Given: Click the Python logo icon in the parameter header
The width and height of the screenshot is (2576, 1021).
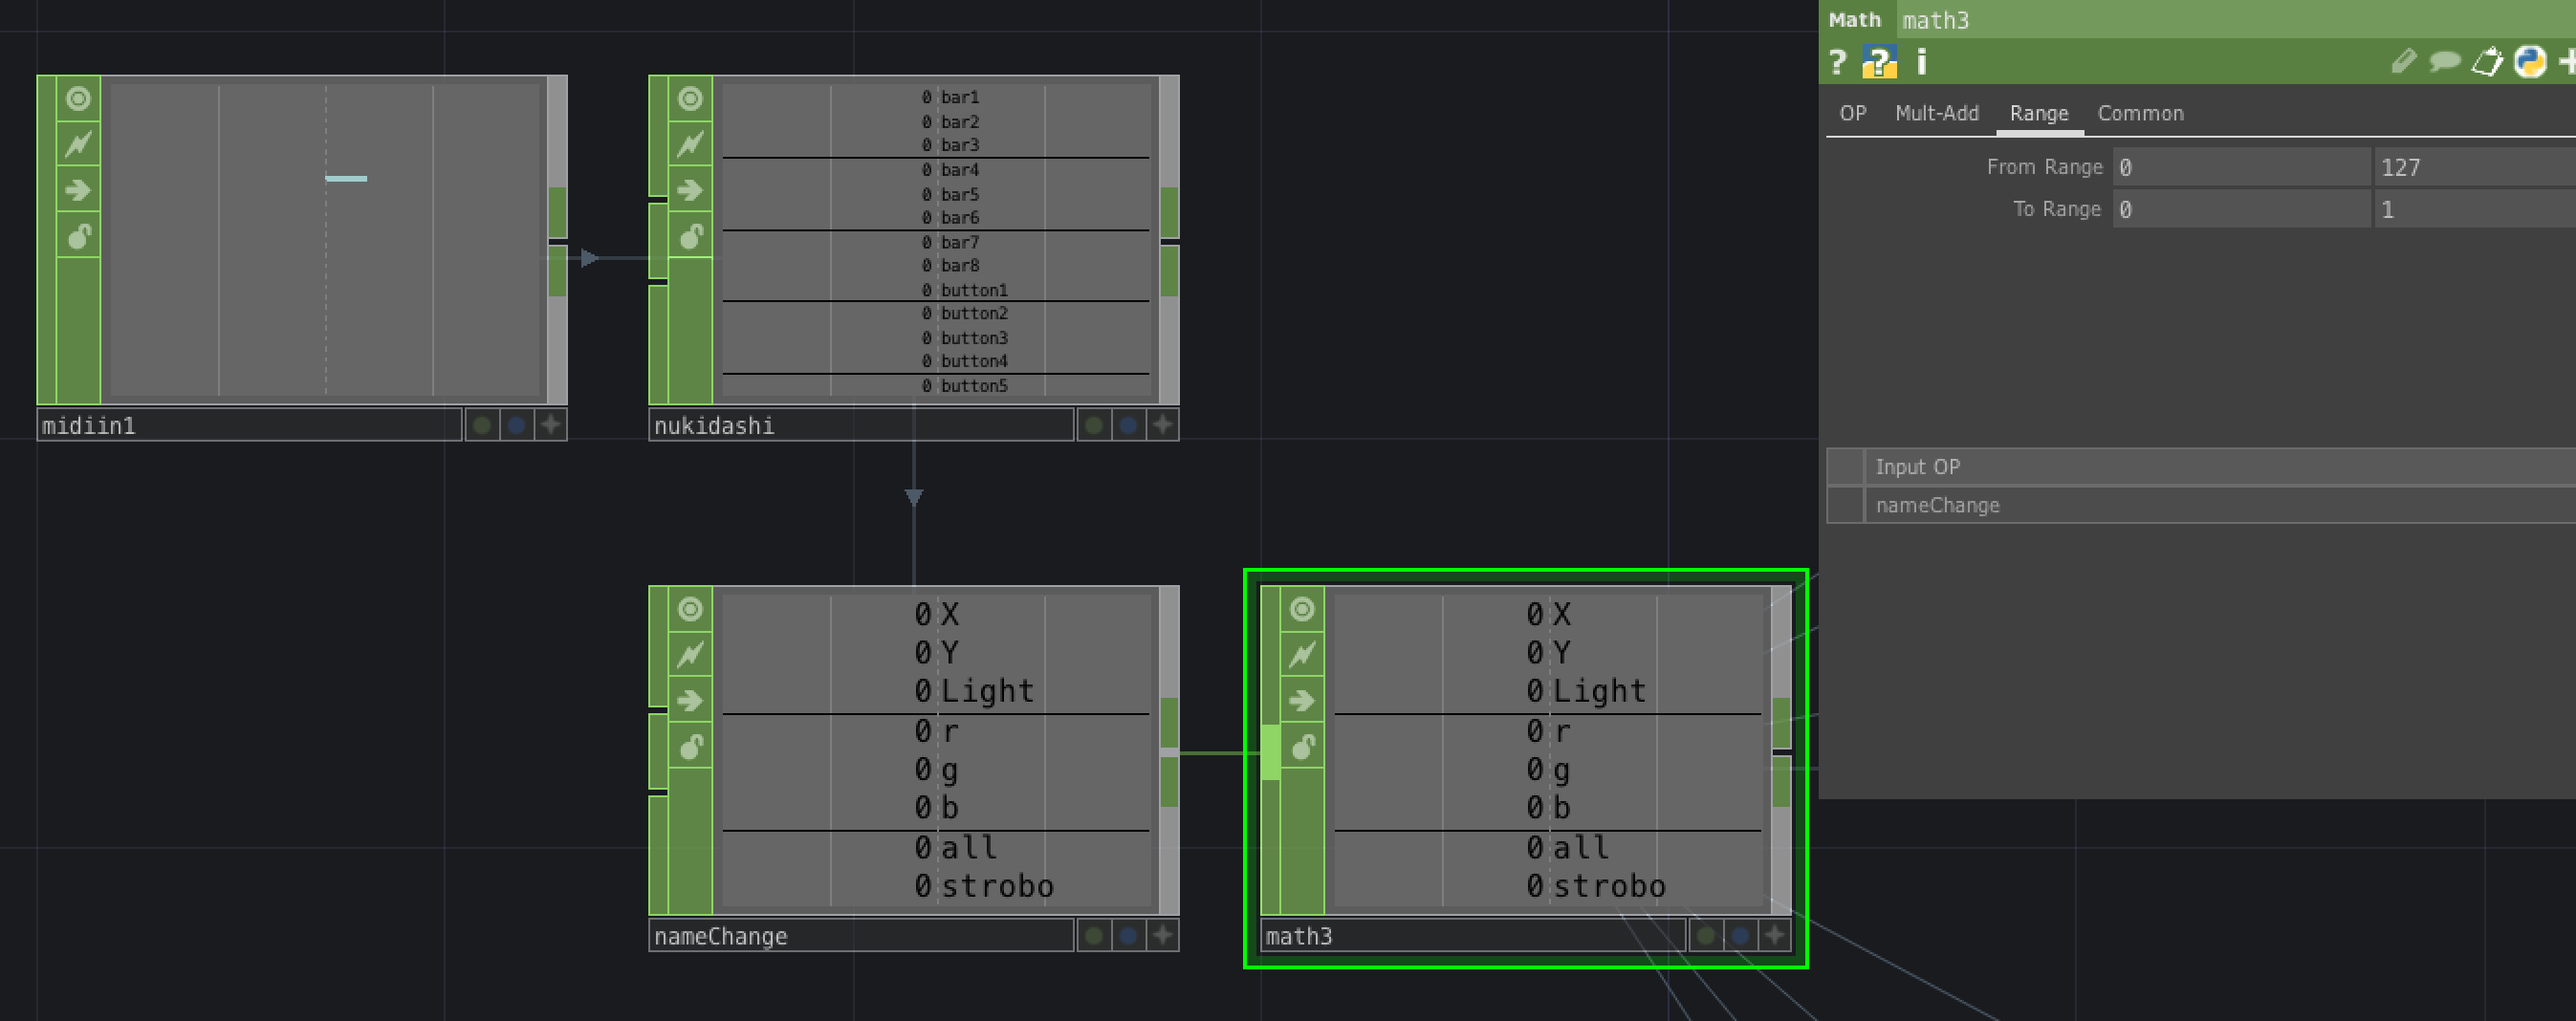Looking at the screenshot, I should click(x=2528, y=62).
